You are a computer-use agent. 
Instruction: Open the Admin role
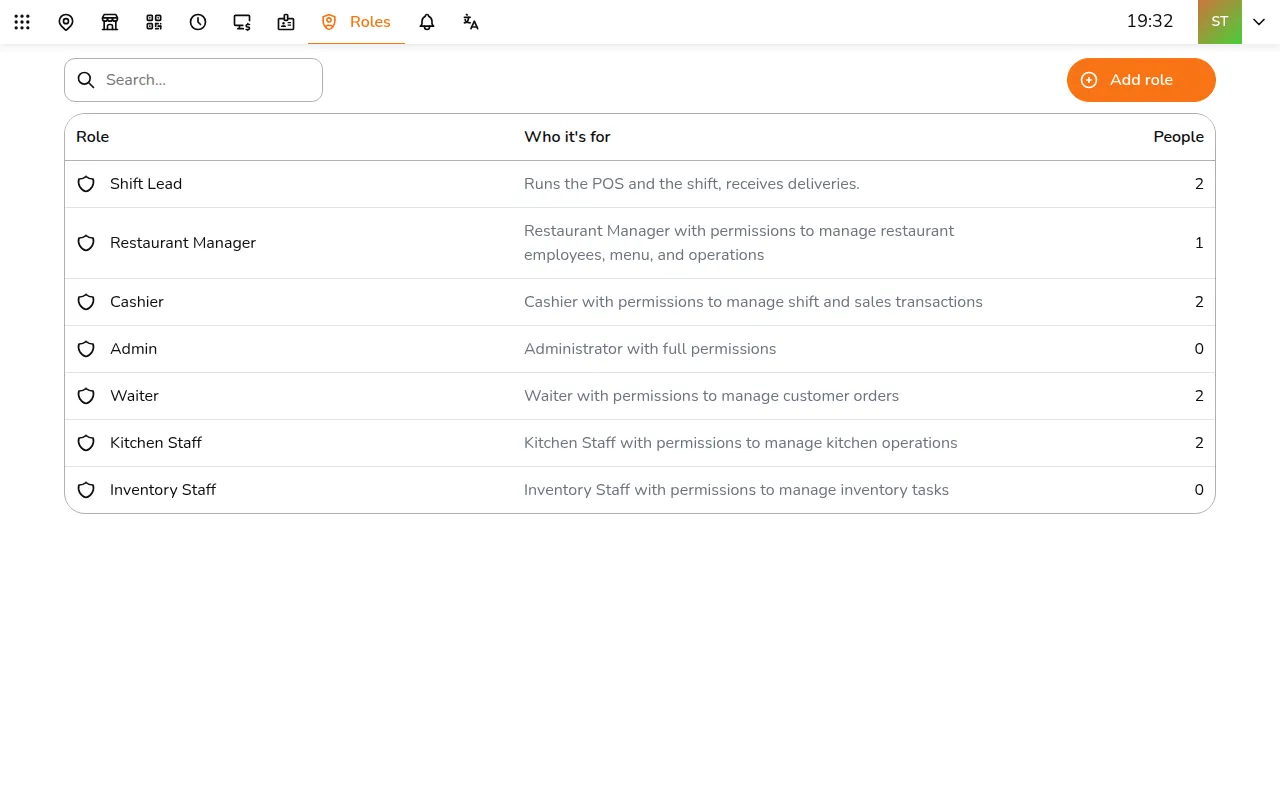640,349
